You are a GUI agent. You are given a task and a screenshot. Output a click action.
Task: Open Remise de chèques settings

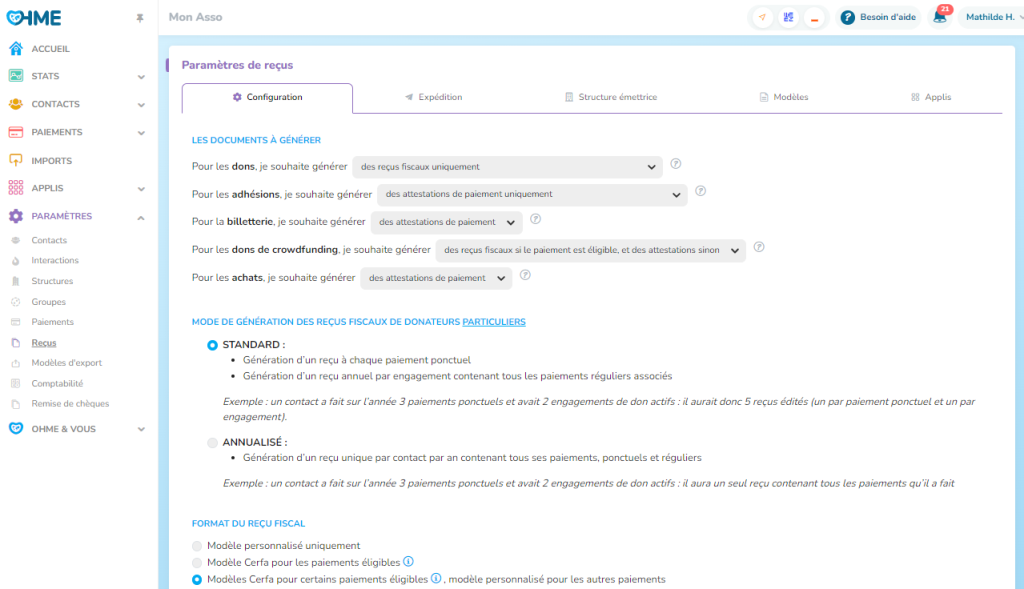tap(70, 404)
